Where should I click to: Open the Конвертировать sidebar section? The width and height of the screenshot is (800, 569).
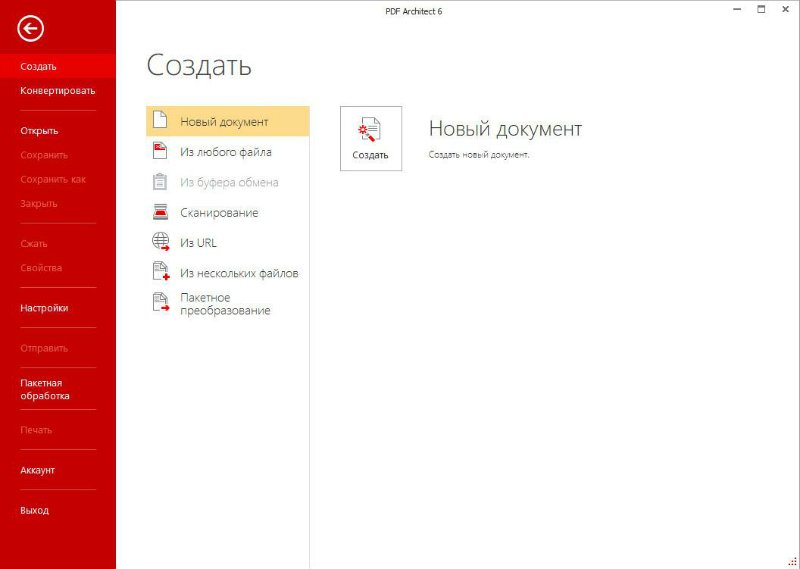[58, 91]
